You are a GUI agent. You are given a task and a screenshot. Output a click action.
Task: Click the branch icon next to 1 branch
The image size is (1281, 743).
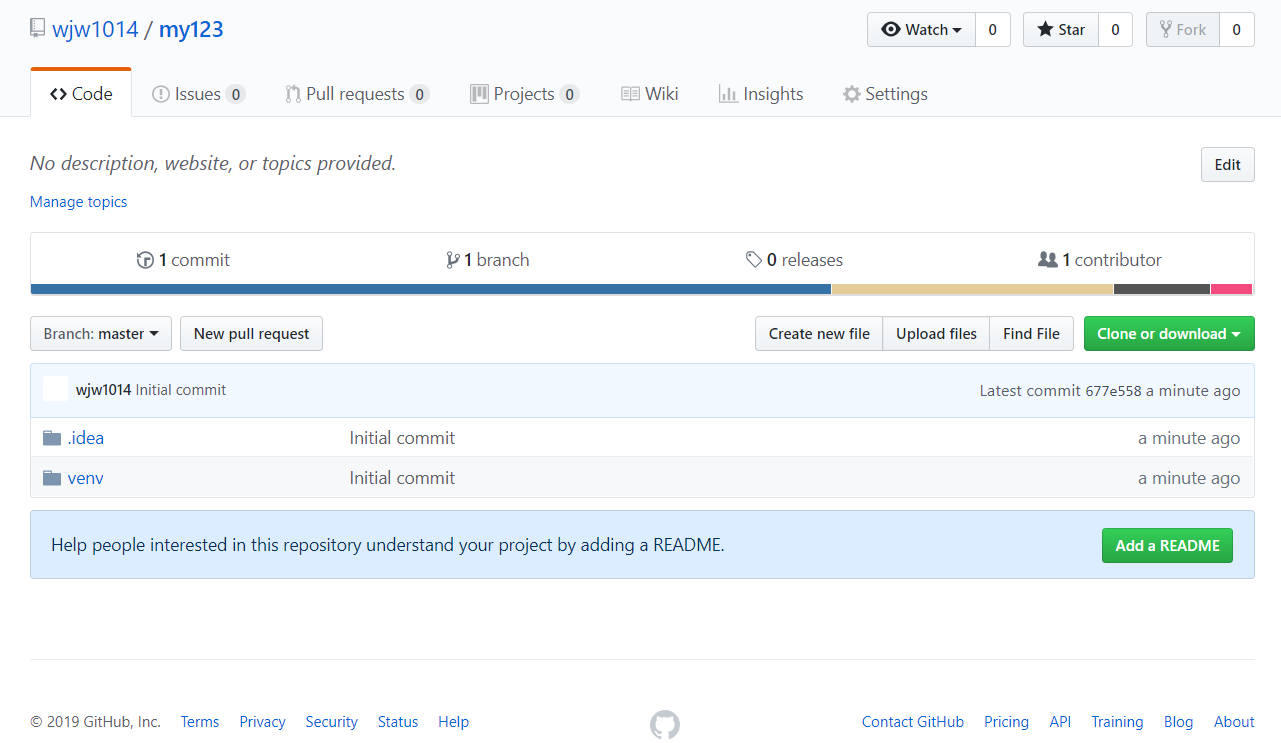tap(452, 260)
